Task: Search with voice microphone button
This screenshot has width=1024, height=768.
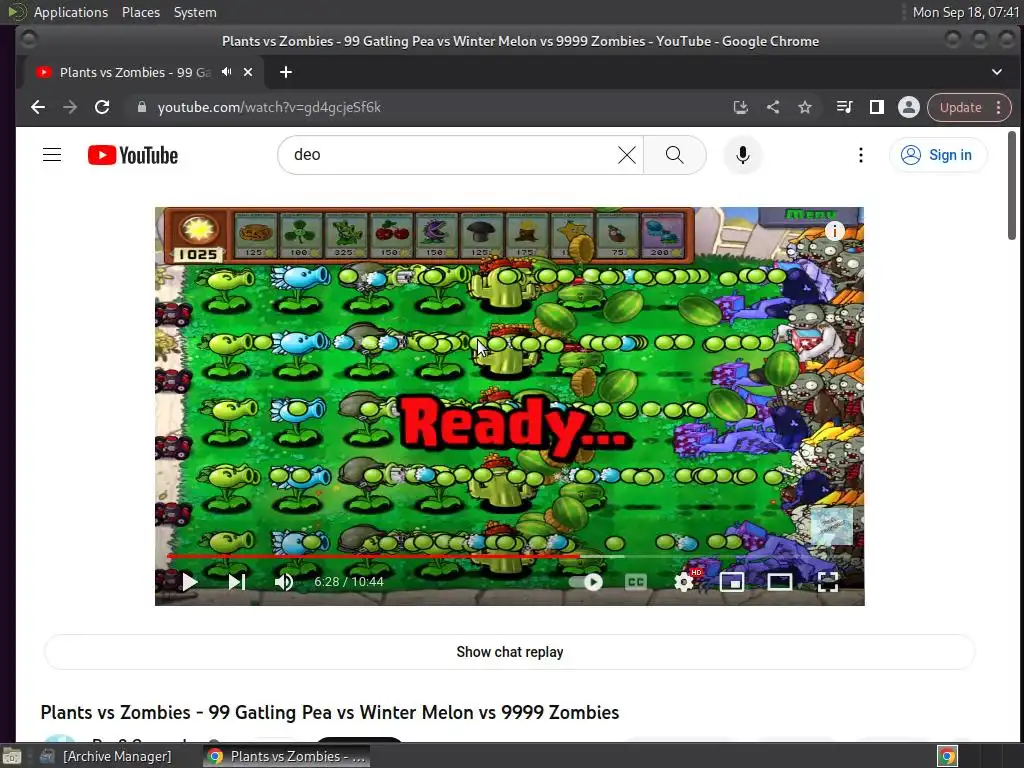Action: pyautogui.click(x=743, y=155)
